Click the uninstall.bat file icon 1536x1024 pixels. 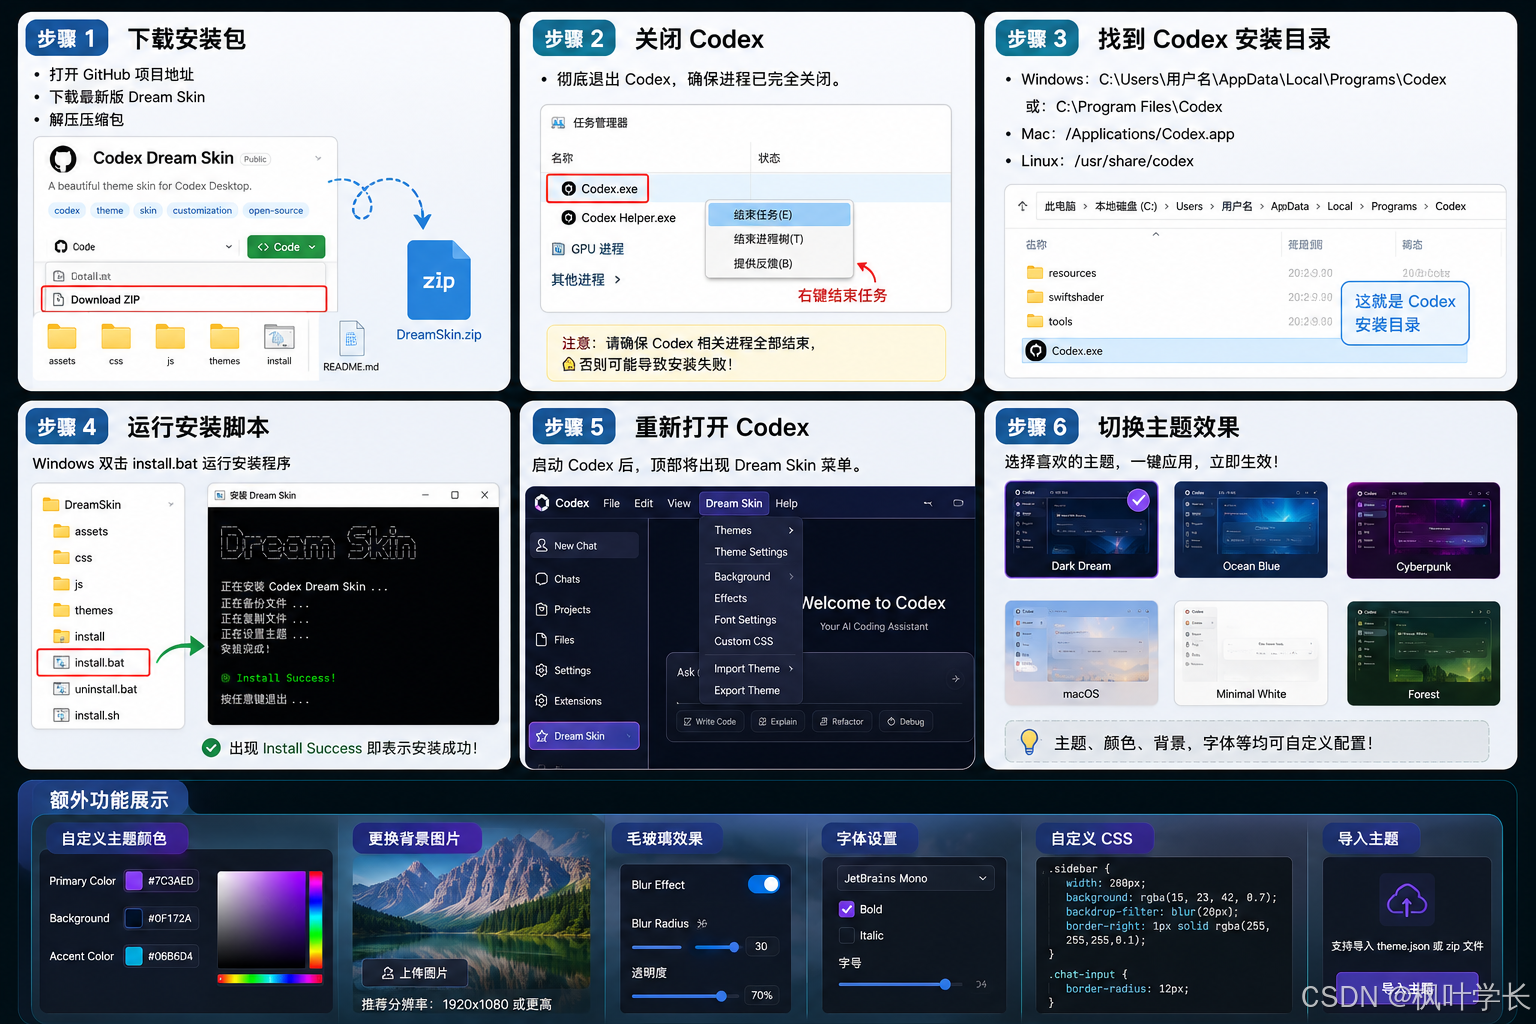pyautogui.click(x=61, y=689)
